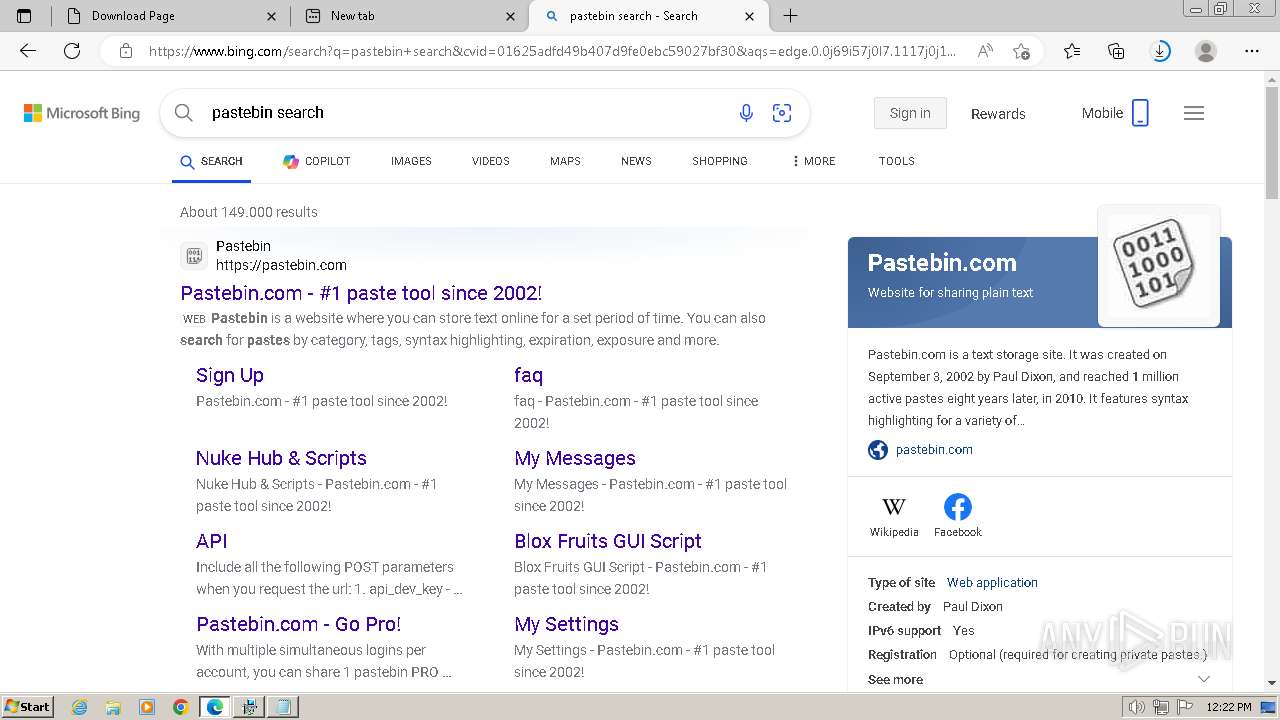1280x720 pixels.
Task: Select the SHOPPING search tab
Action: coord(720,161)
